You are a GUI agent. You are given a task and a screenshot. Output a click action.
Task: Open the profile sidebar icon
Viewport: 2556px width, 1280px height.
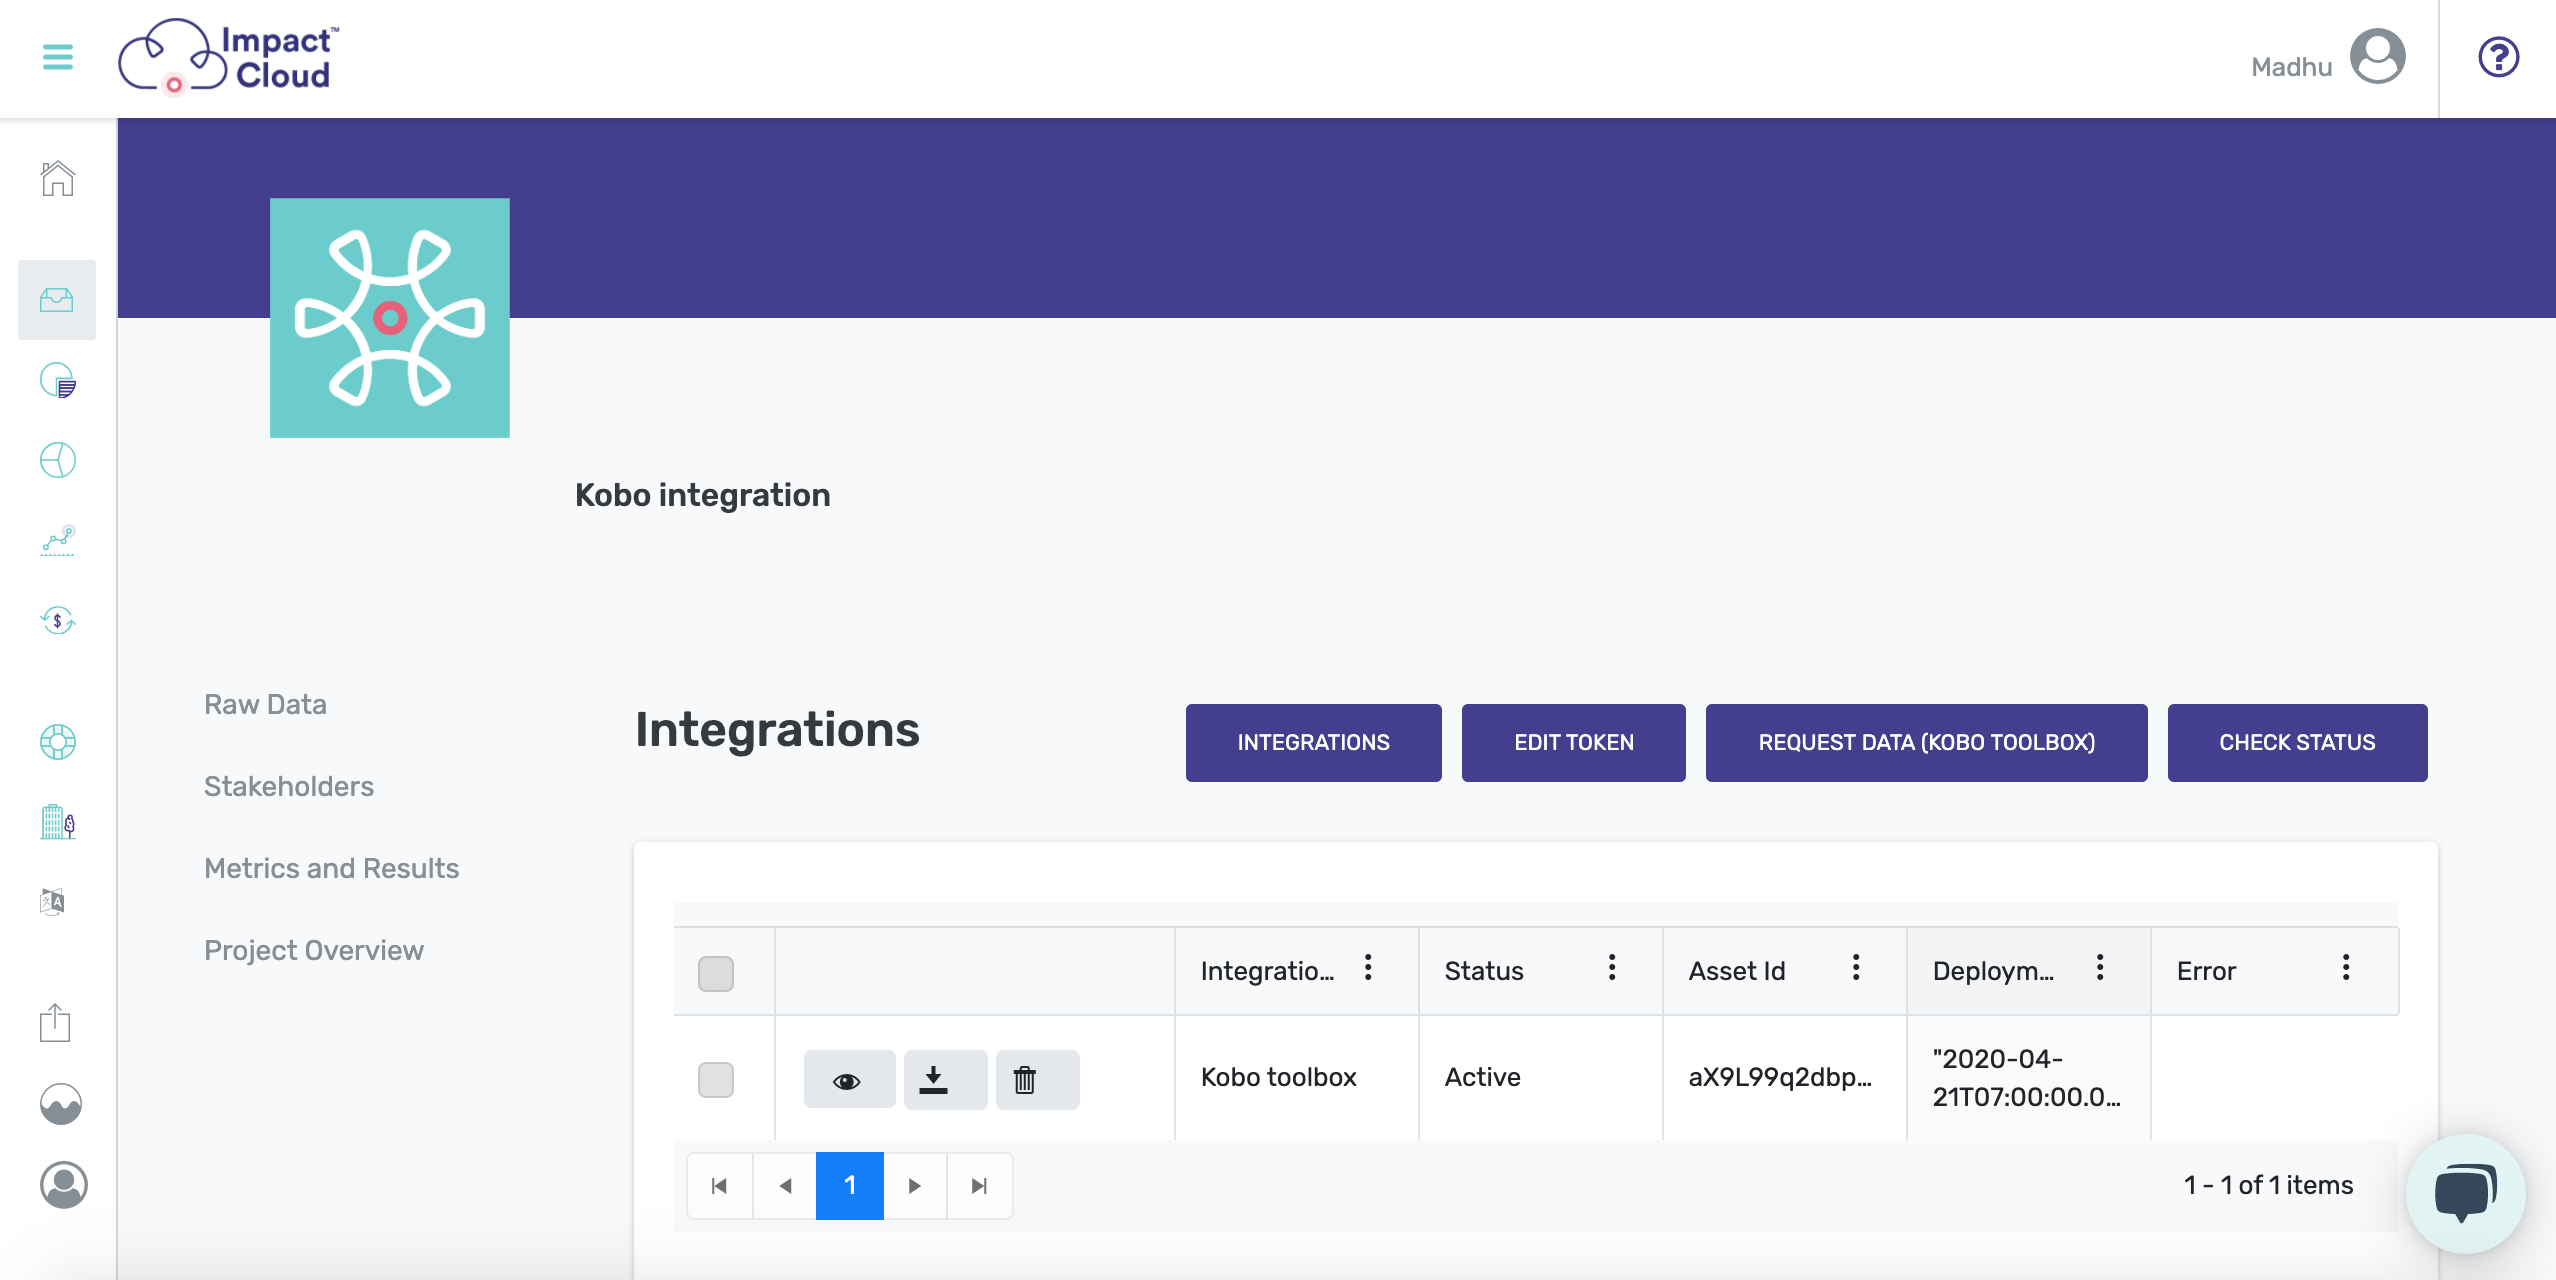coord(63,1185)
